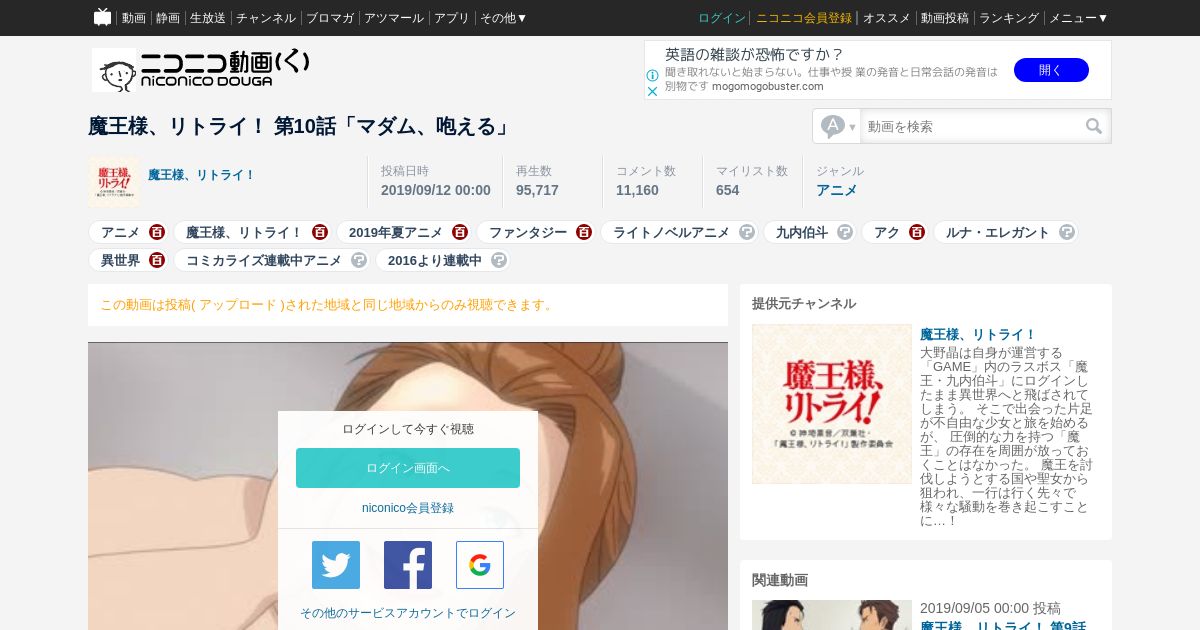Expand the その他▼ menu
The height and width of the screenshot is (630, 1200).
click(503, 18)
